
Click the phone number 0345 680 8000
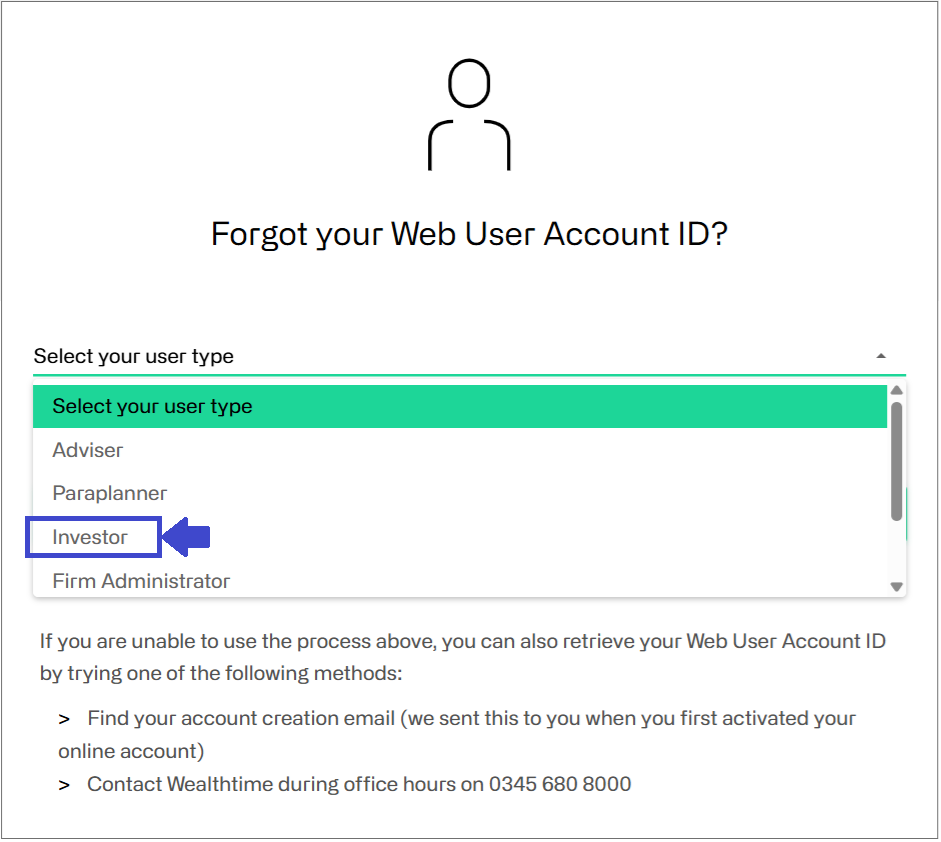(560, 784)
